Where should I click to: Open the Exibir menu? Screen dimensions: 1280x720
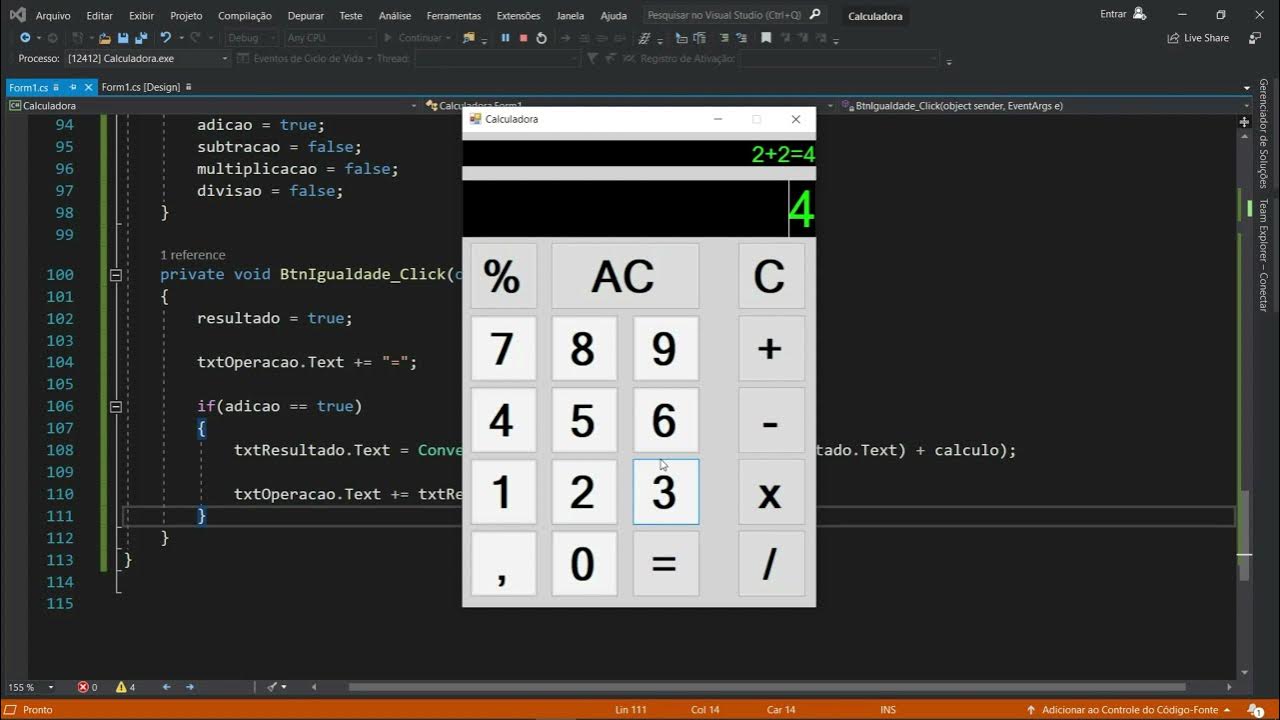point(141,15)
